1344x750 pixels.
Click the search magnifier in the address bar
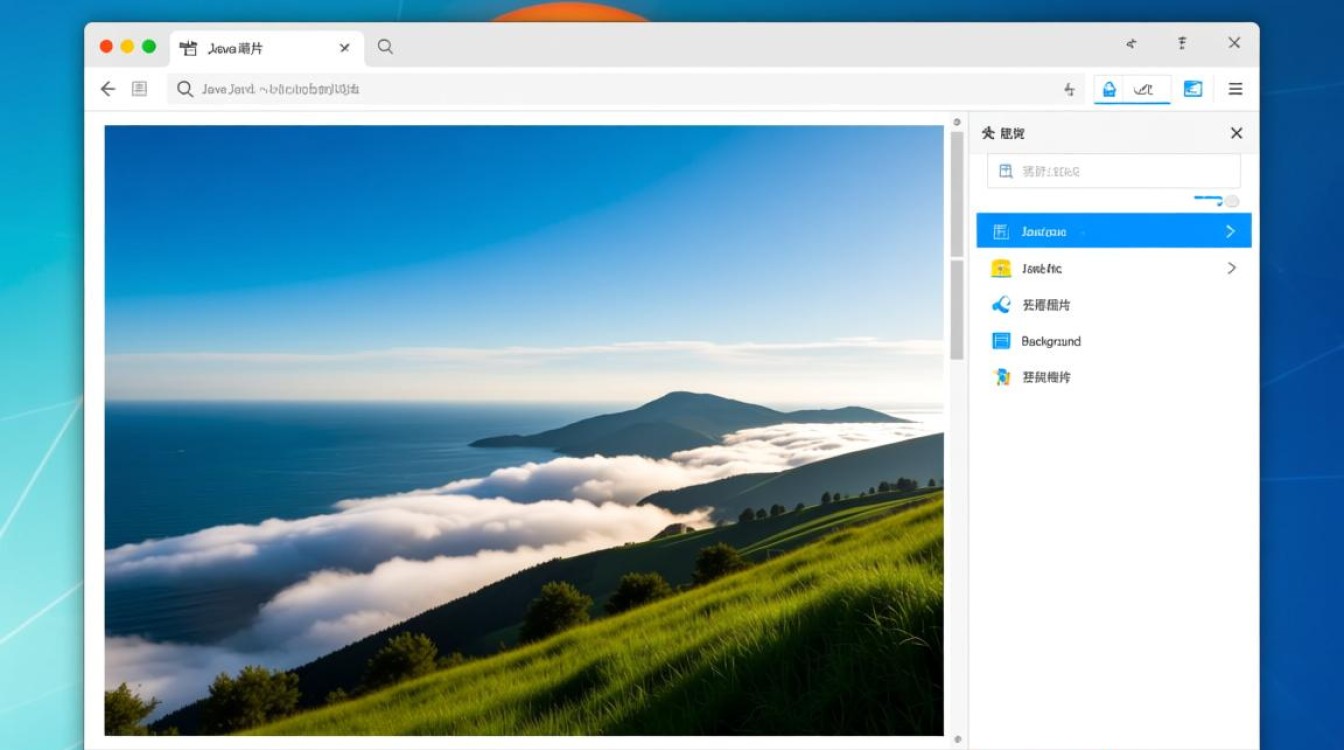click(185, 89)
